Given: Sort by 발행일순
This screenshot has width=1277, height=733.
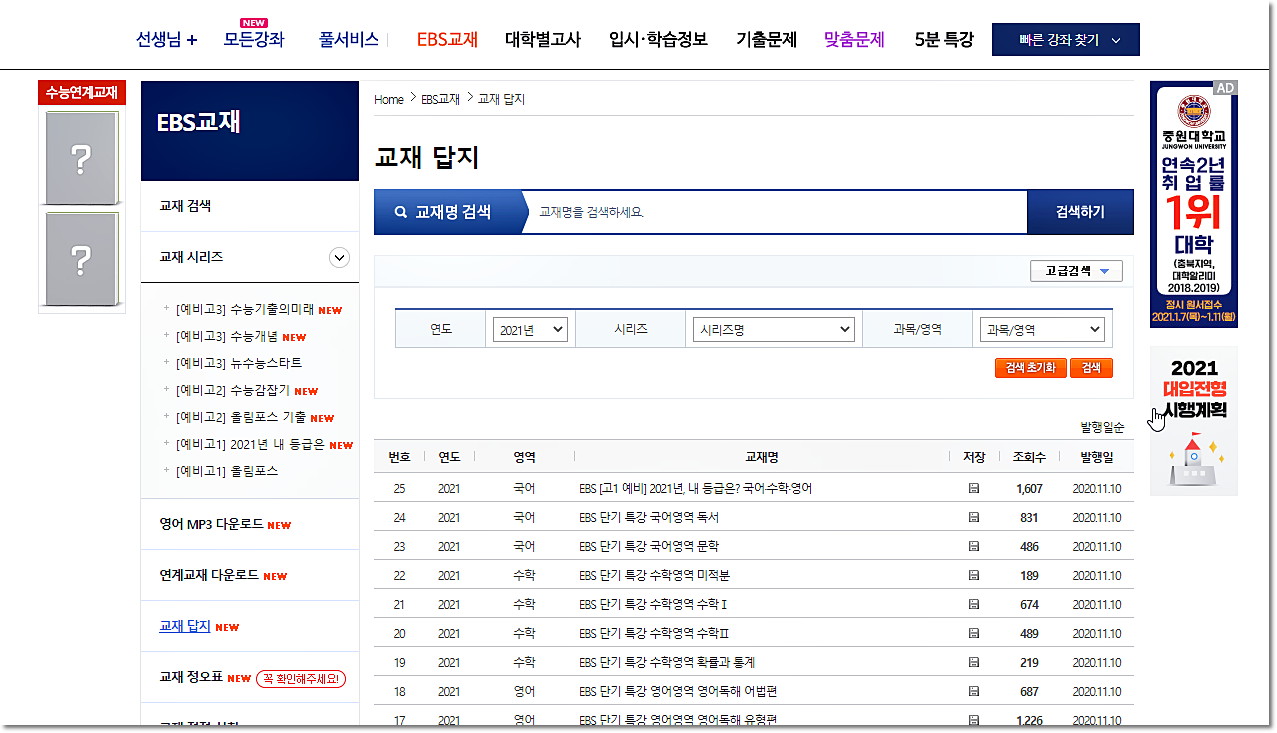Looking at the screenshot, I should [x=1102, y=427].
